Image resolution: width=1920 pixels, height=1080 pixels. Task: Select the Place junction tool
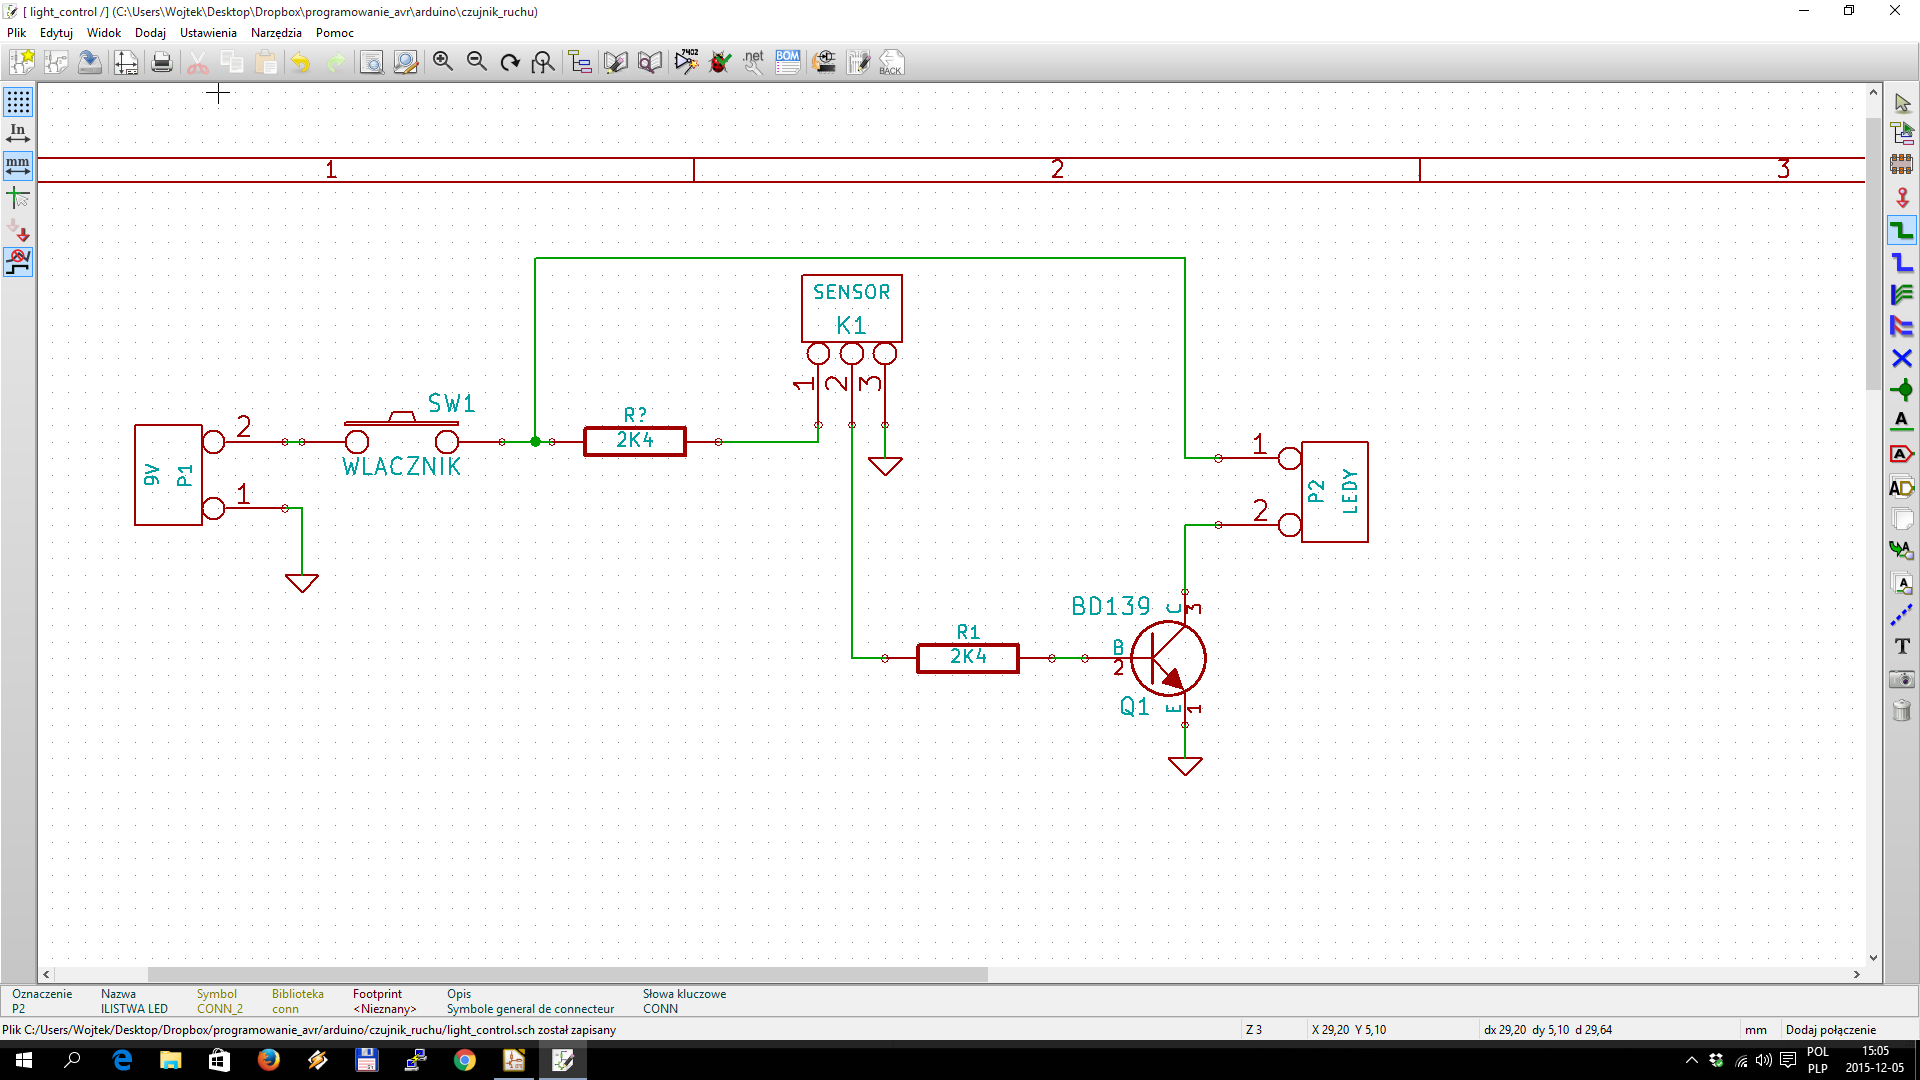[x=1902, y=391]
